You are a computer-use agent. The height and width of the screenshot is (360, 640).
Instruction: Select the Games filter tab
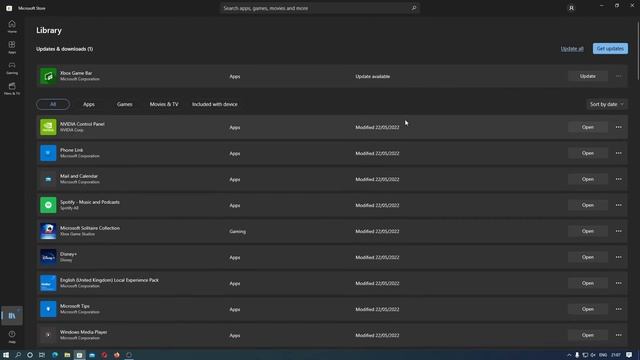coord(124,104)
